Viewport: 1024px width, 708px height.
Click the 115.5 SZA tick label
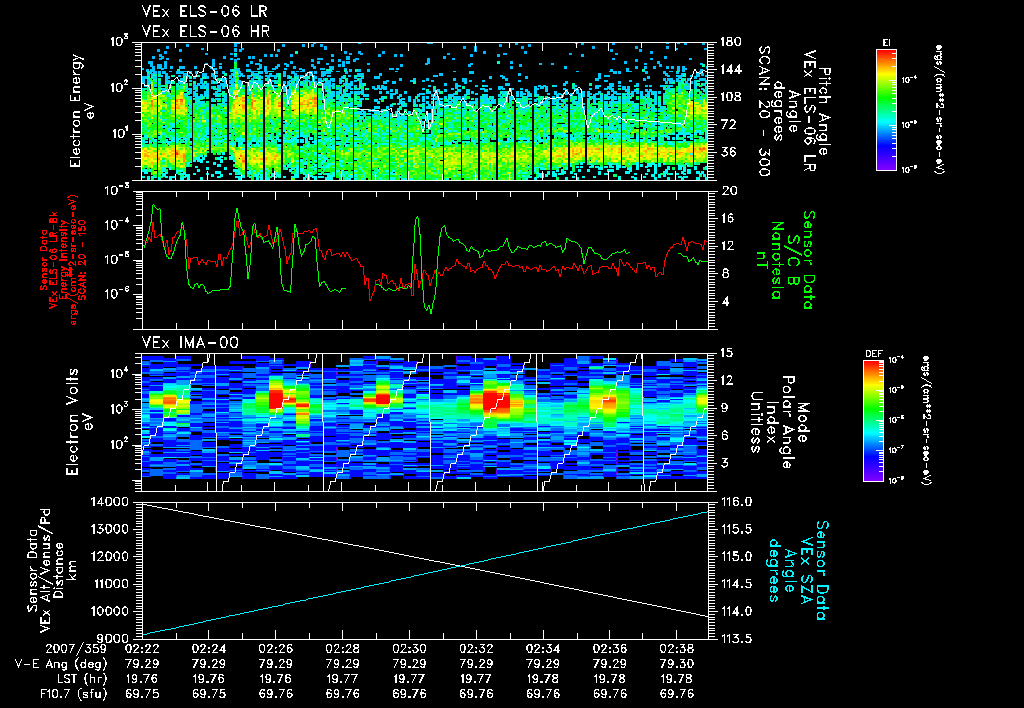(x=736, y=529)
